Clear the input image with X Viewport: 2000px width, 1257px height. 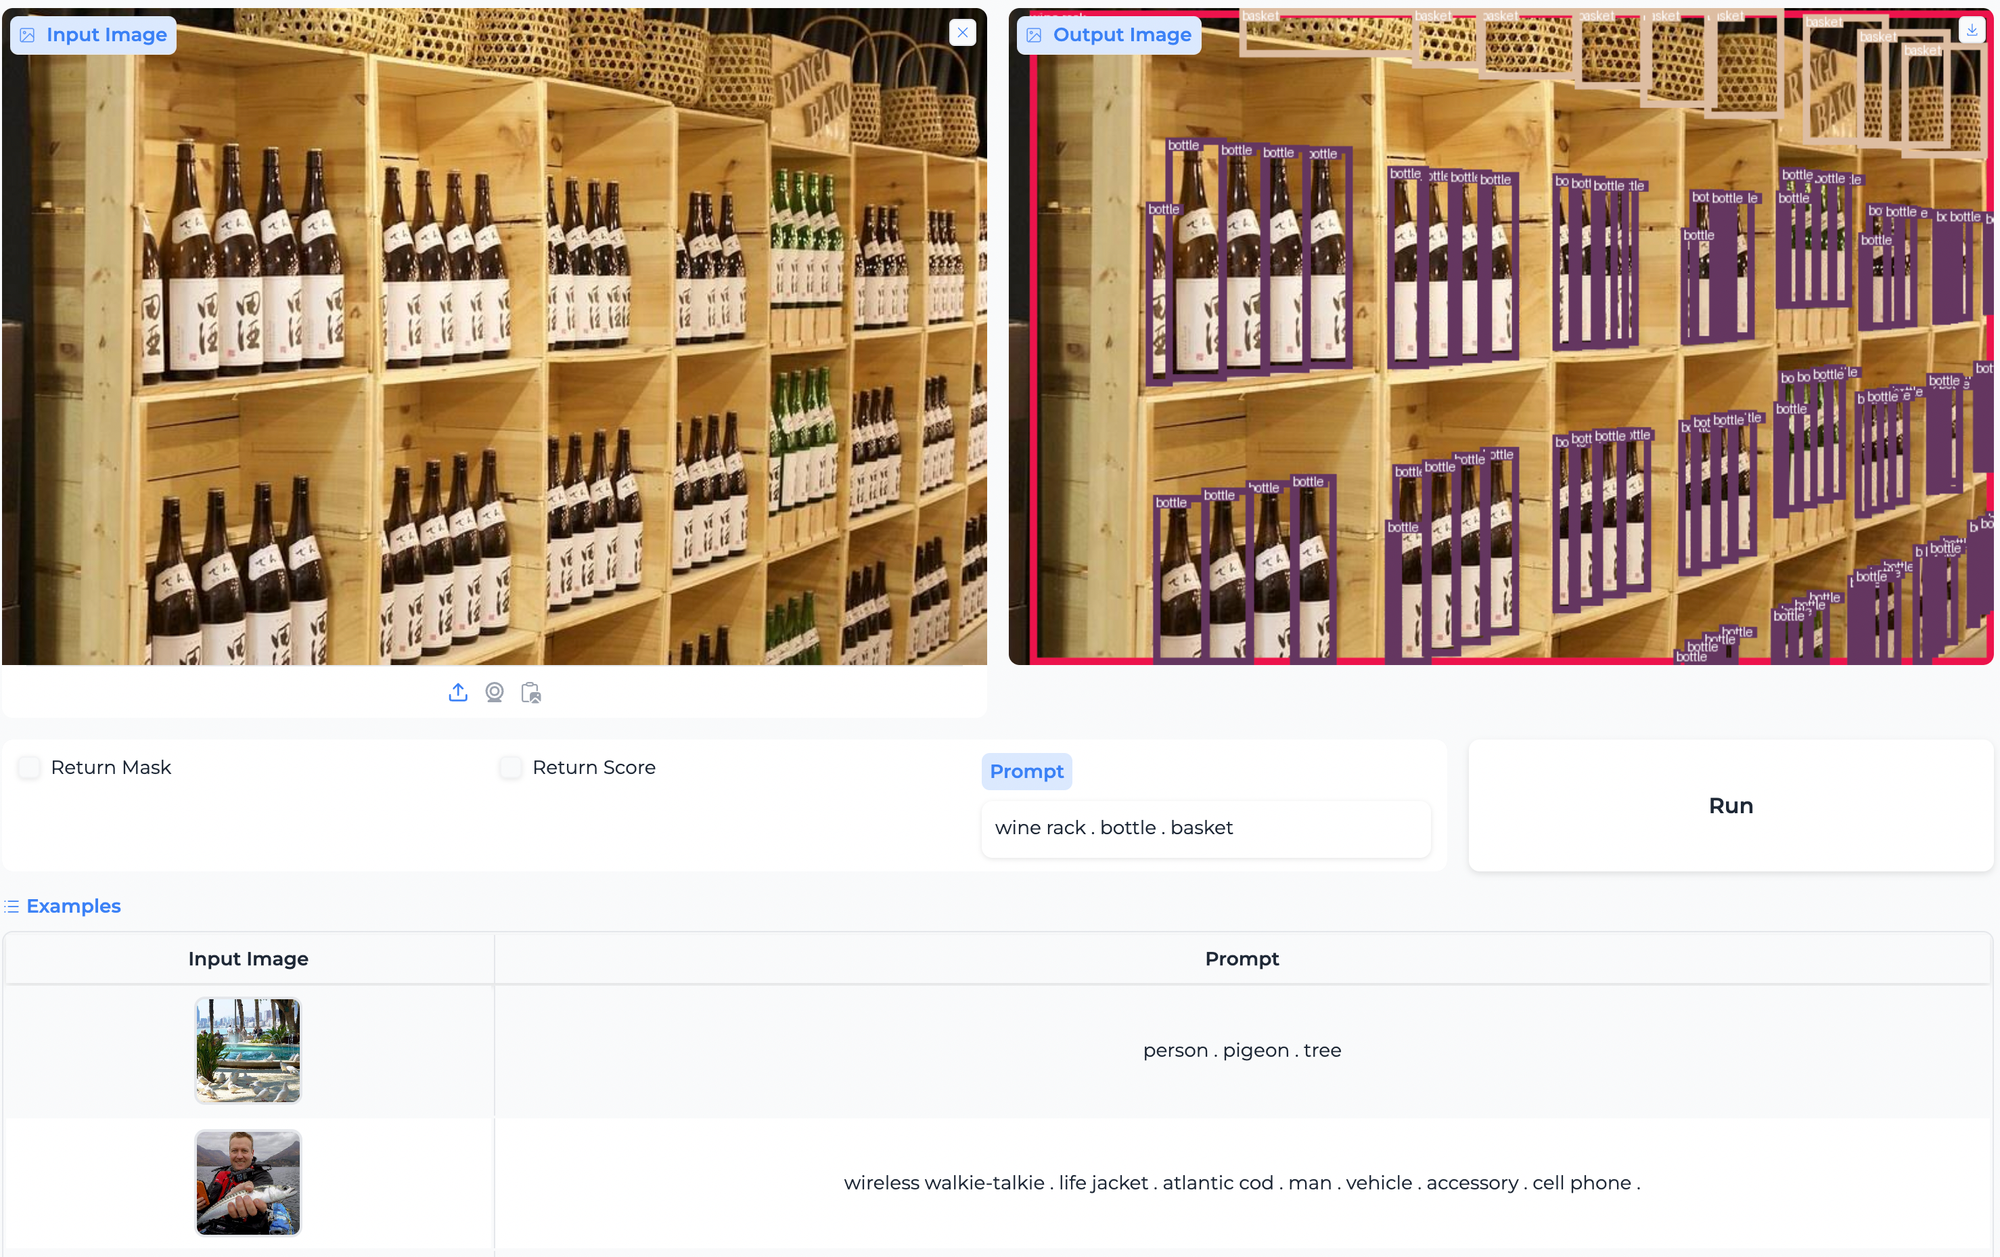click(x=962, y=33)
